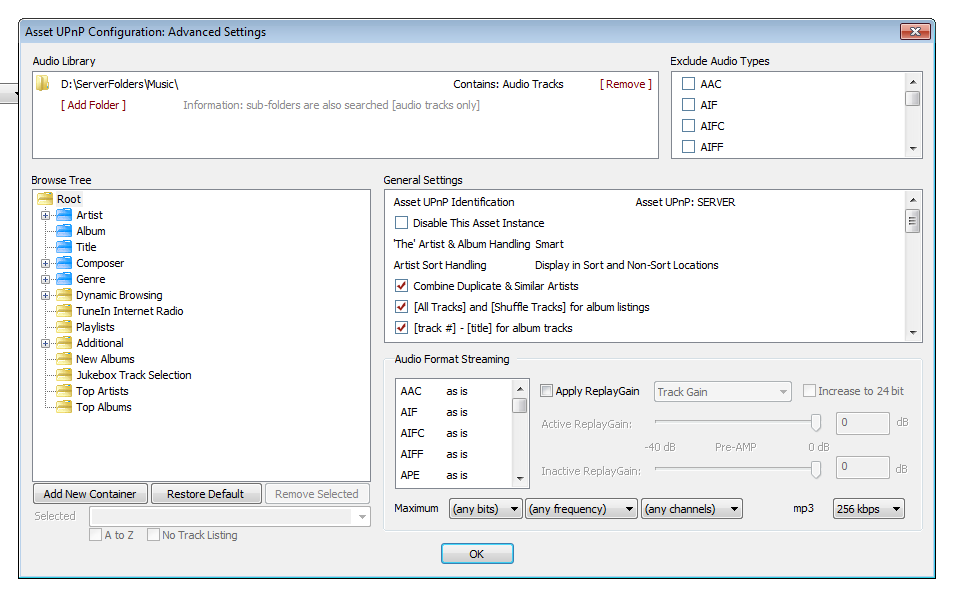The width and height of the screenshot is (953, 596).
Task: Click the TuneIn Internet Radio folder icon
Action: 64,311
